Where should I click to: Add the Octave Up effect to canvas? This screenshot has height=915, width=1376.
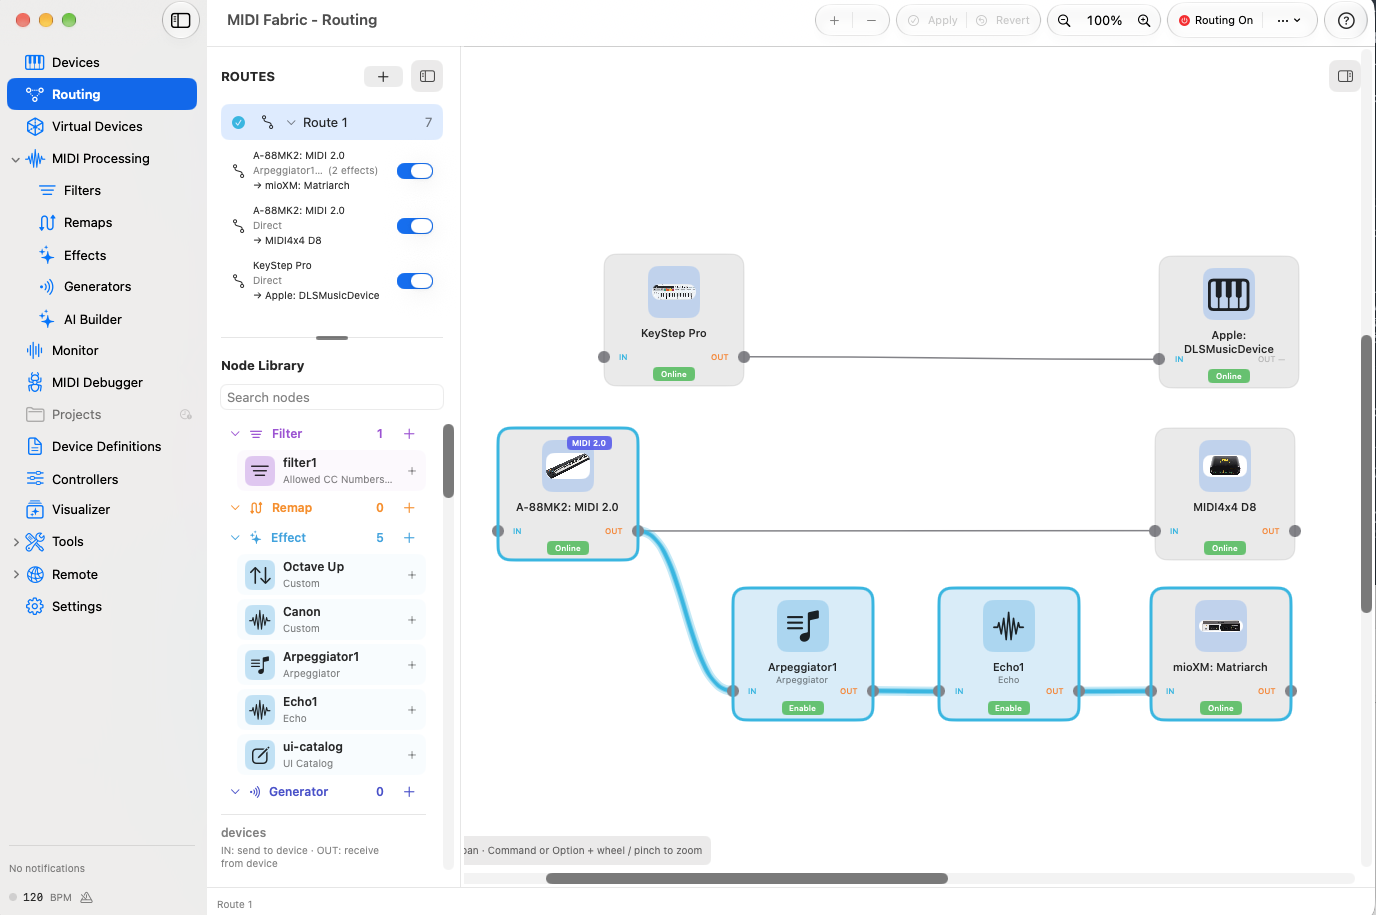pos(412,575)
